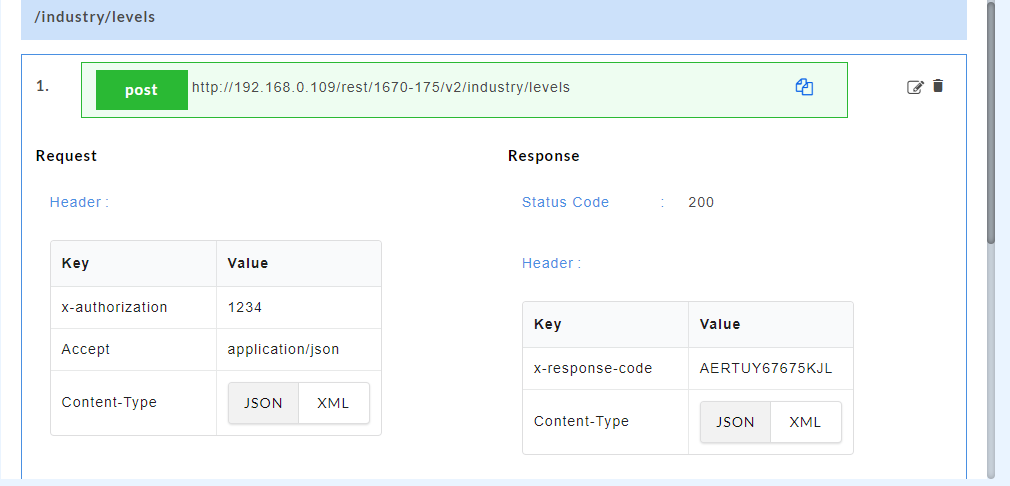Delete endpoint 1 using the trash icon
1010x486 pixels.
pyautogui.click(x=938, y=86)
